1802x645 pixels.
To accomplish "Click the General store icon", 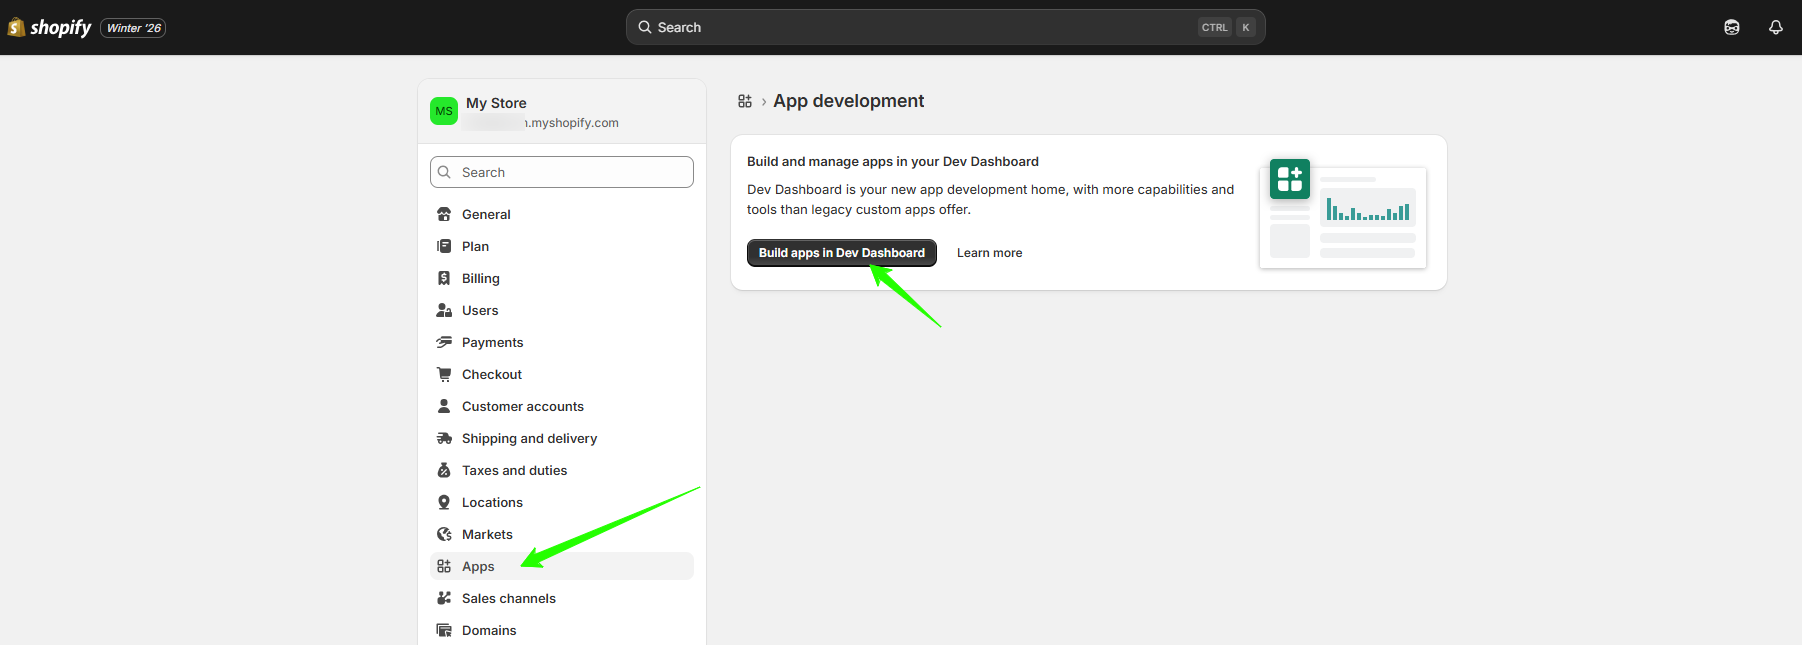I will pos(444,214).
